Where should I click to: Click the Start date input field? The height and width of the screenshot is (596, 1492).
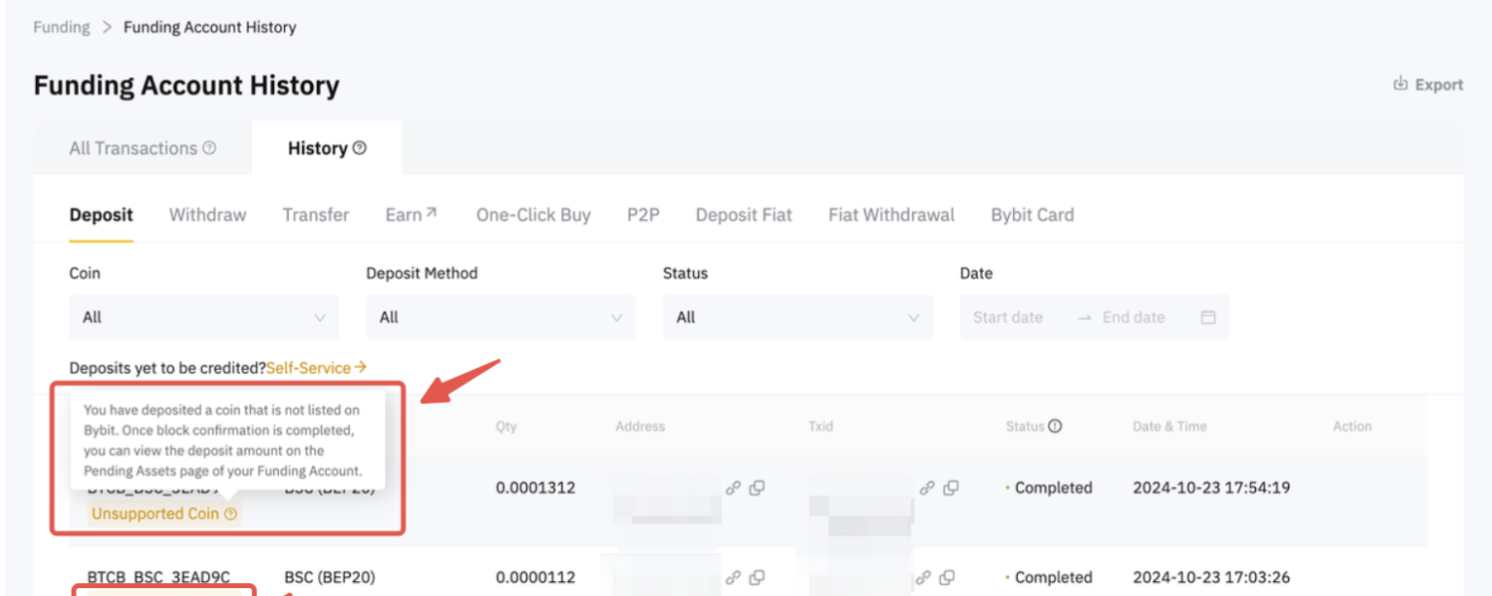coord(1008,317)
